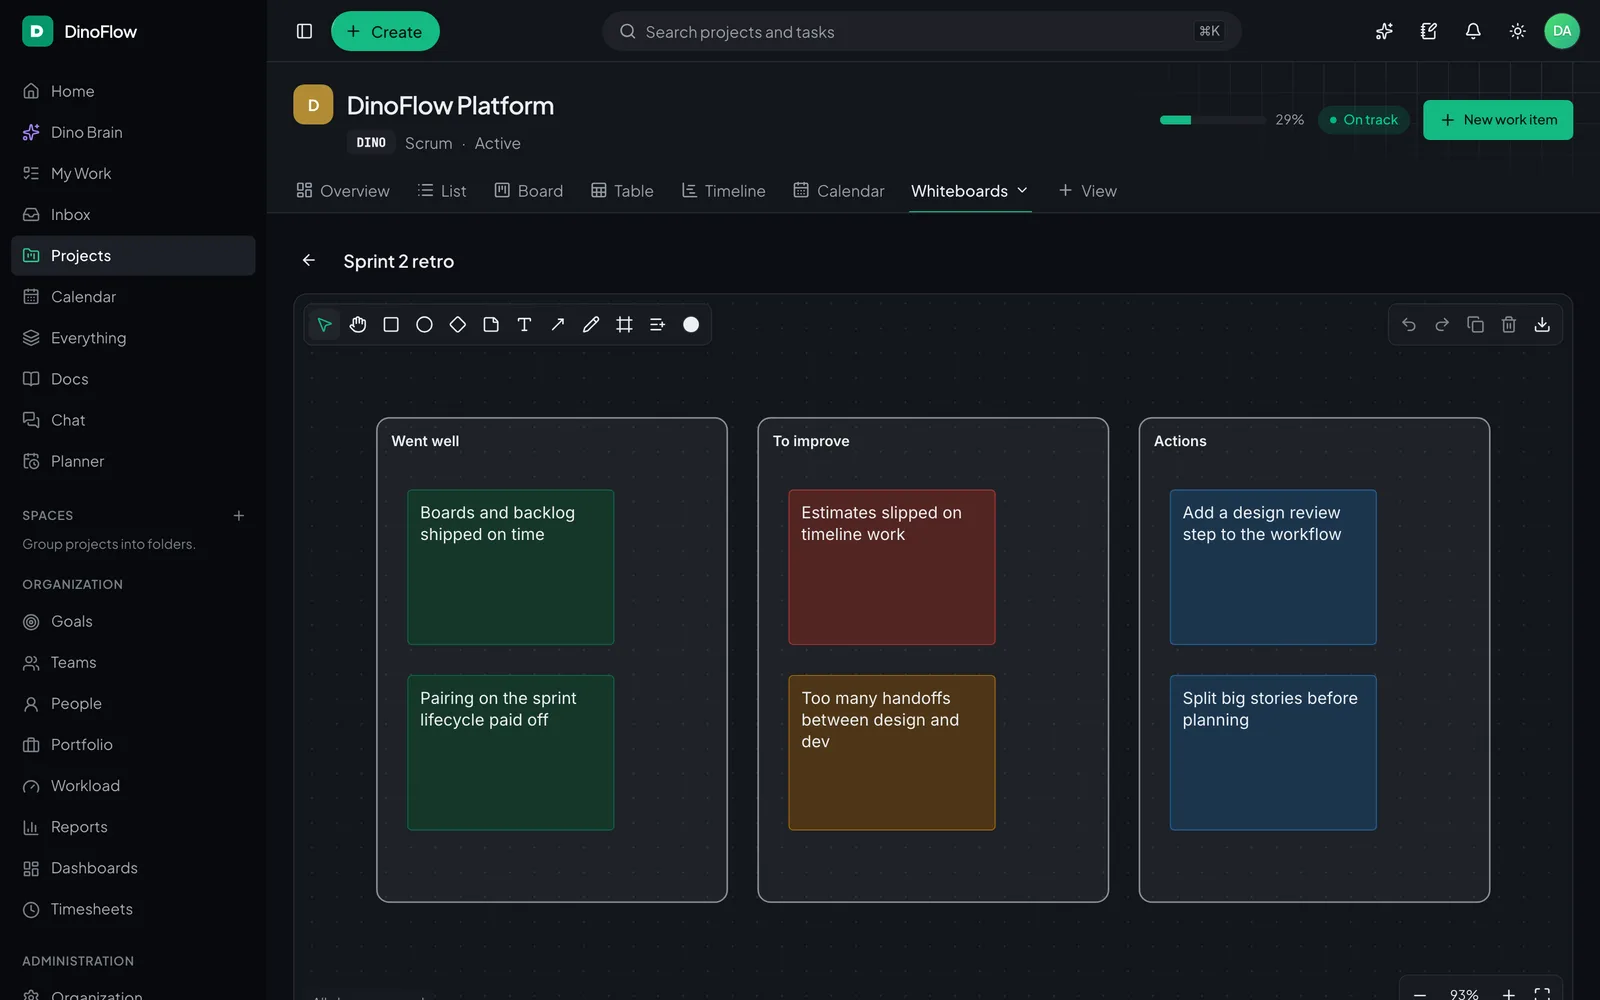The image size is (1600, 1000).
Task: Add a new View
Action: 1088,191
